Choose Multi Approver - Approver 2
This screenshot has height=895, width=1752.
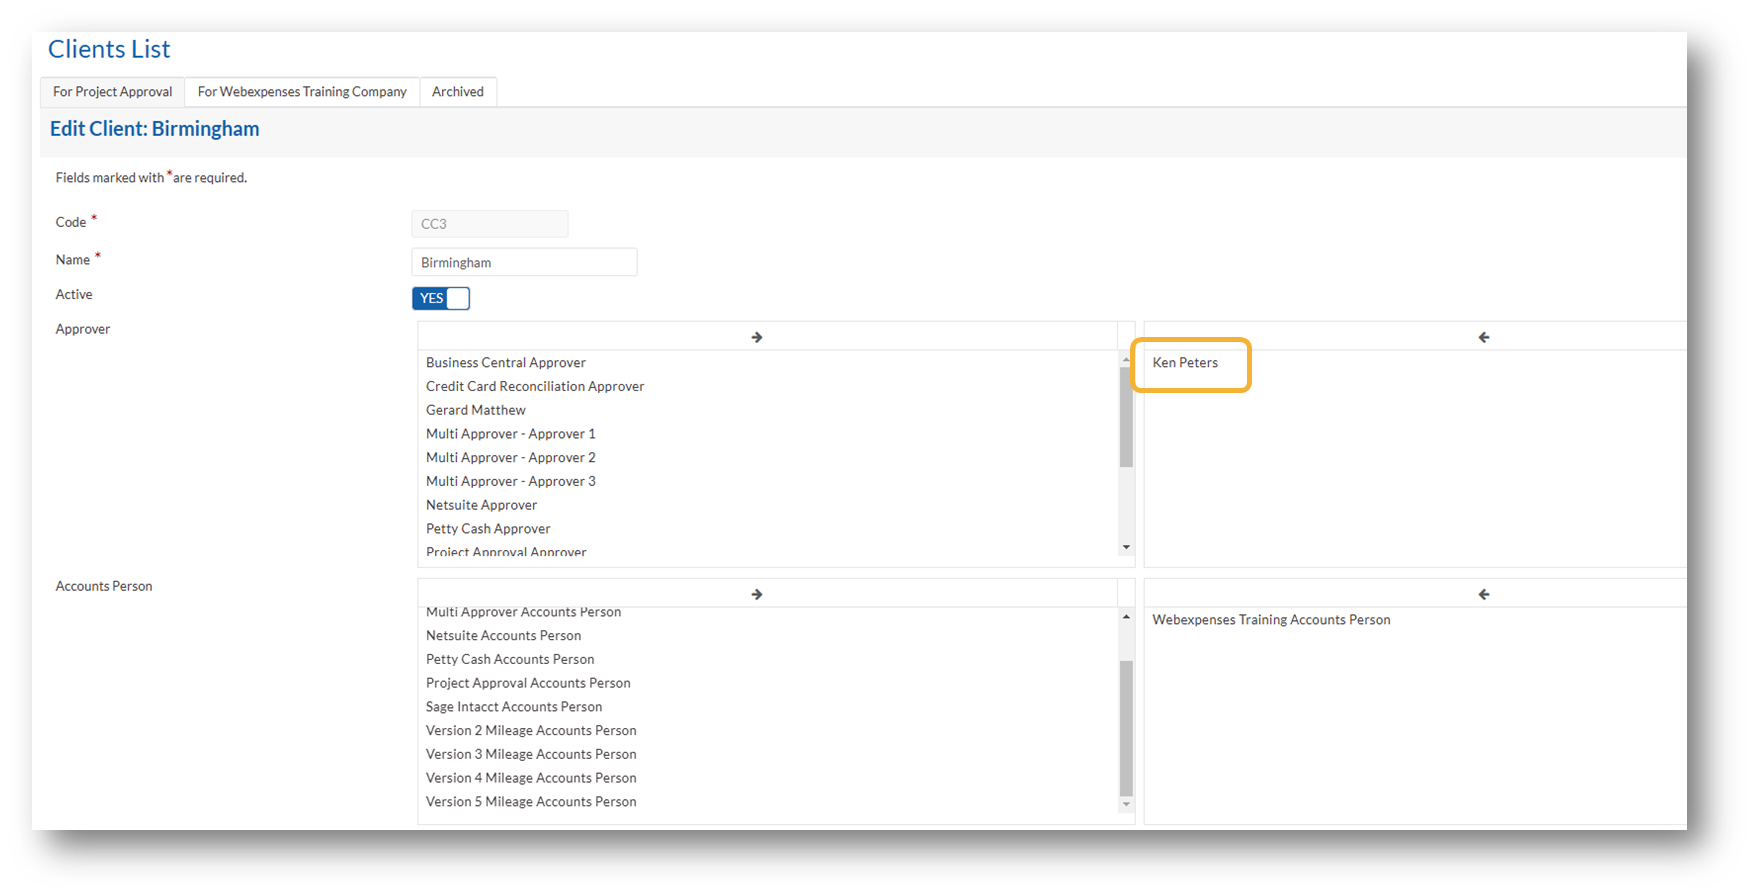point(511,458)
